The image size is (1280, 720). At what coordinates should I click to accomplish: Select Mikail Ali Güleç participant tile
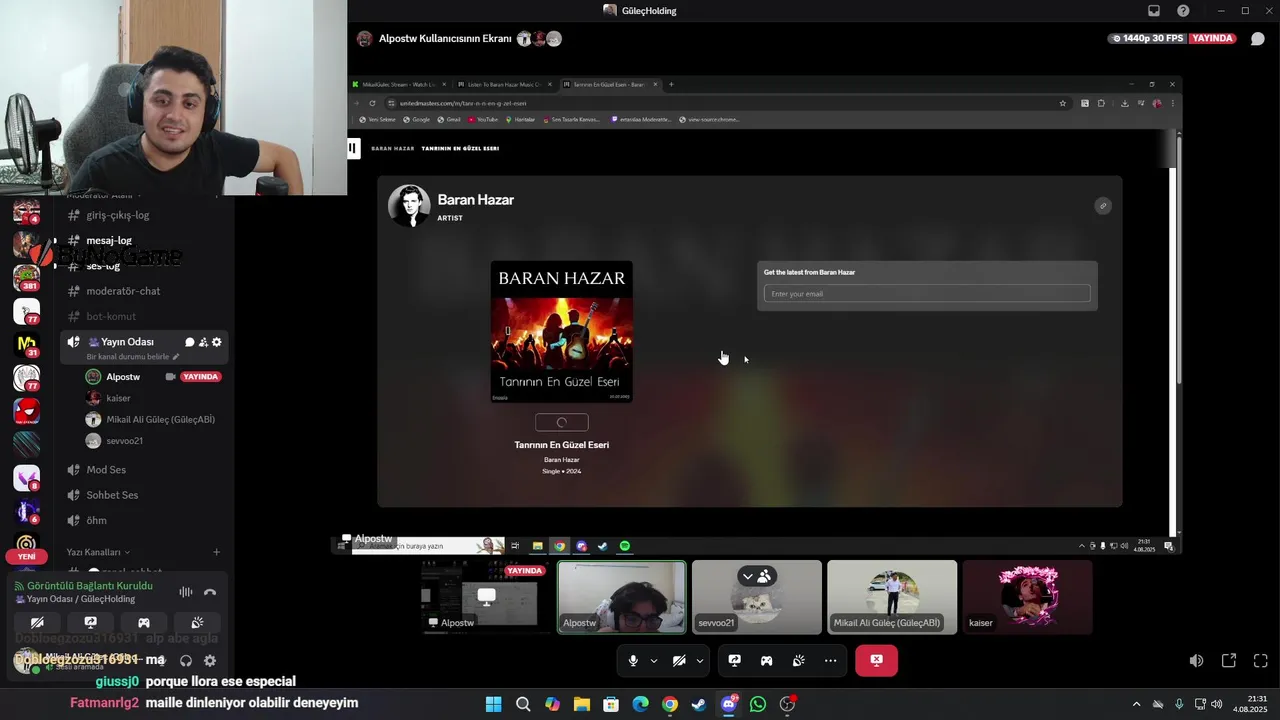892,597
